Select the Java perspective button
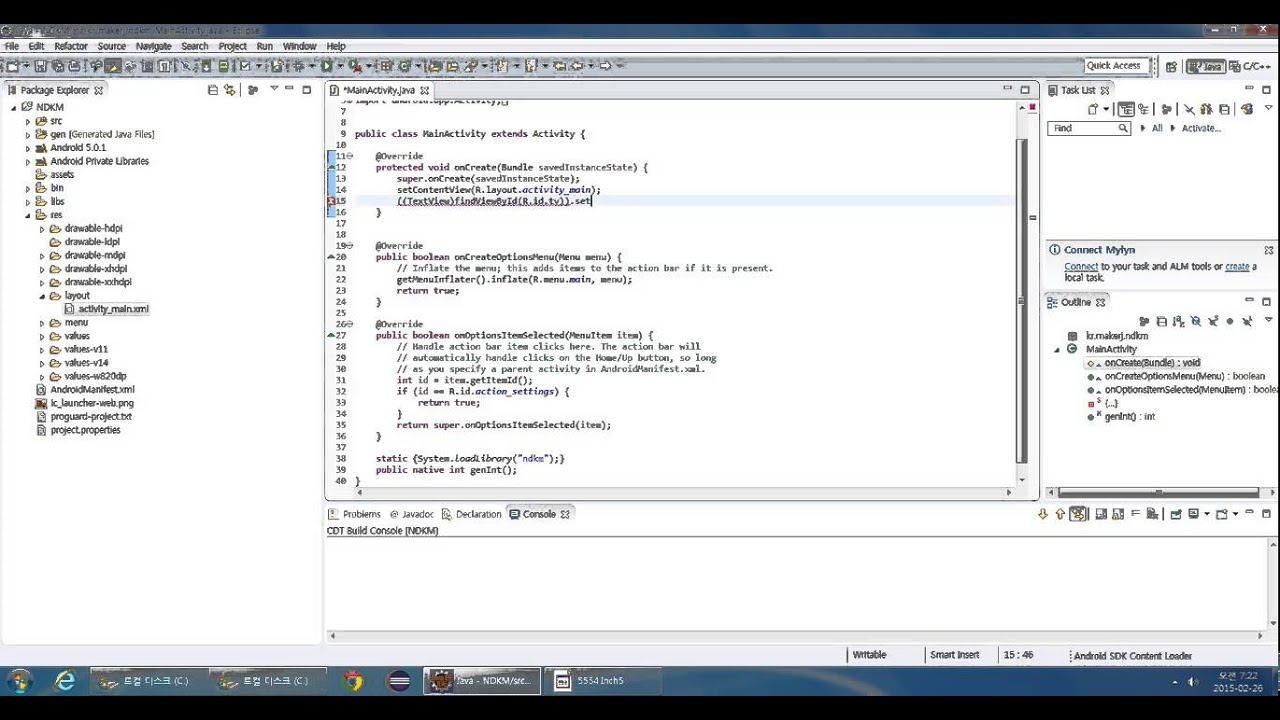1280x720 pixels. coord(1206,66)
